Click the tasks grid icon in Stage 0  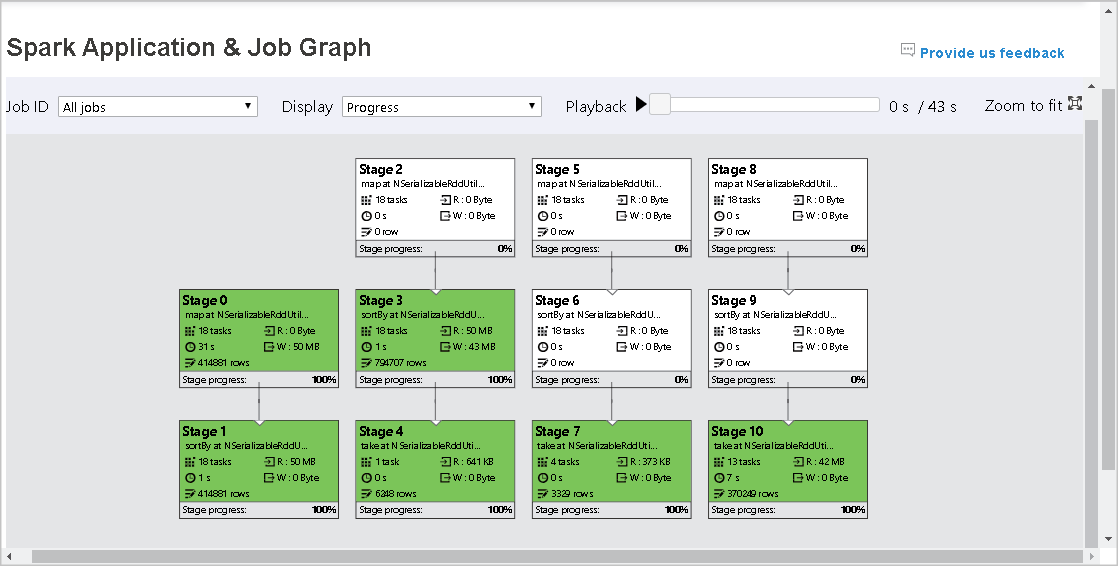(x=189, y=331)
